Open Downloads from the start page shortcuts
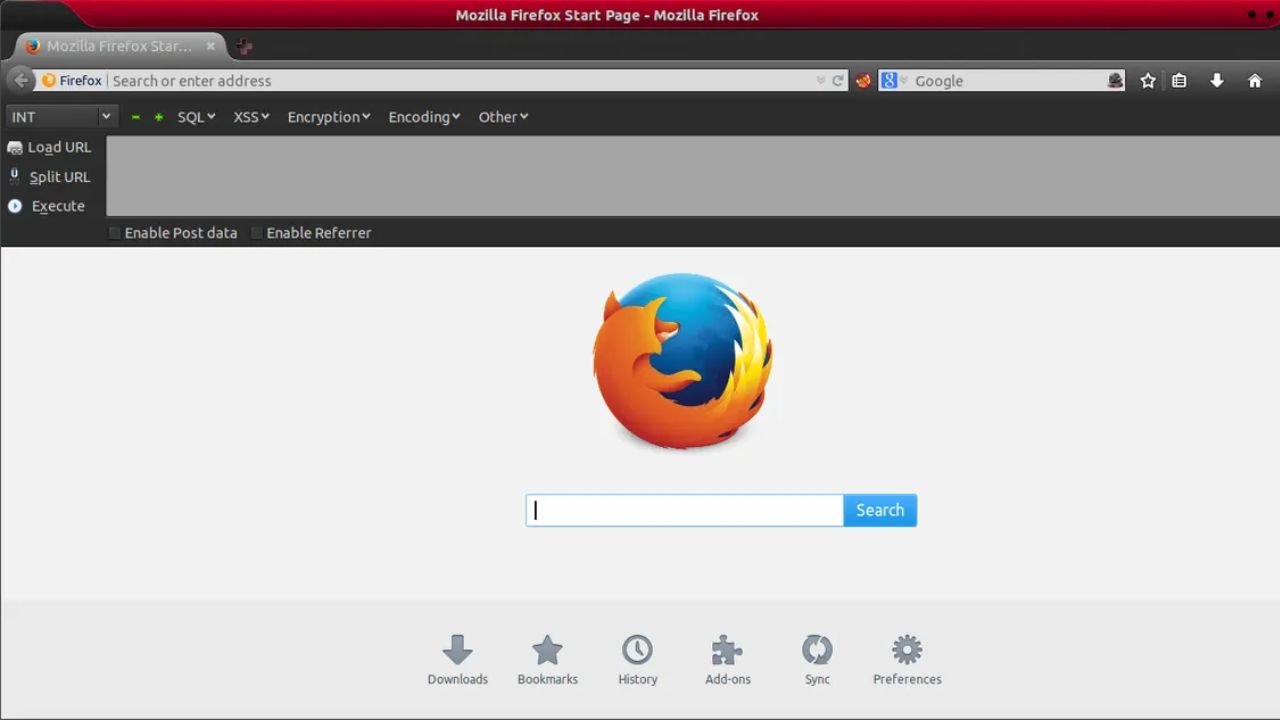1280x720 pixels. (458, 660)
